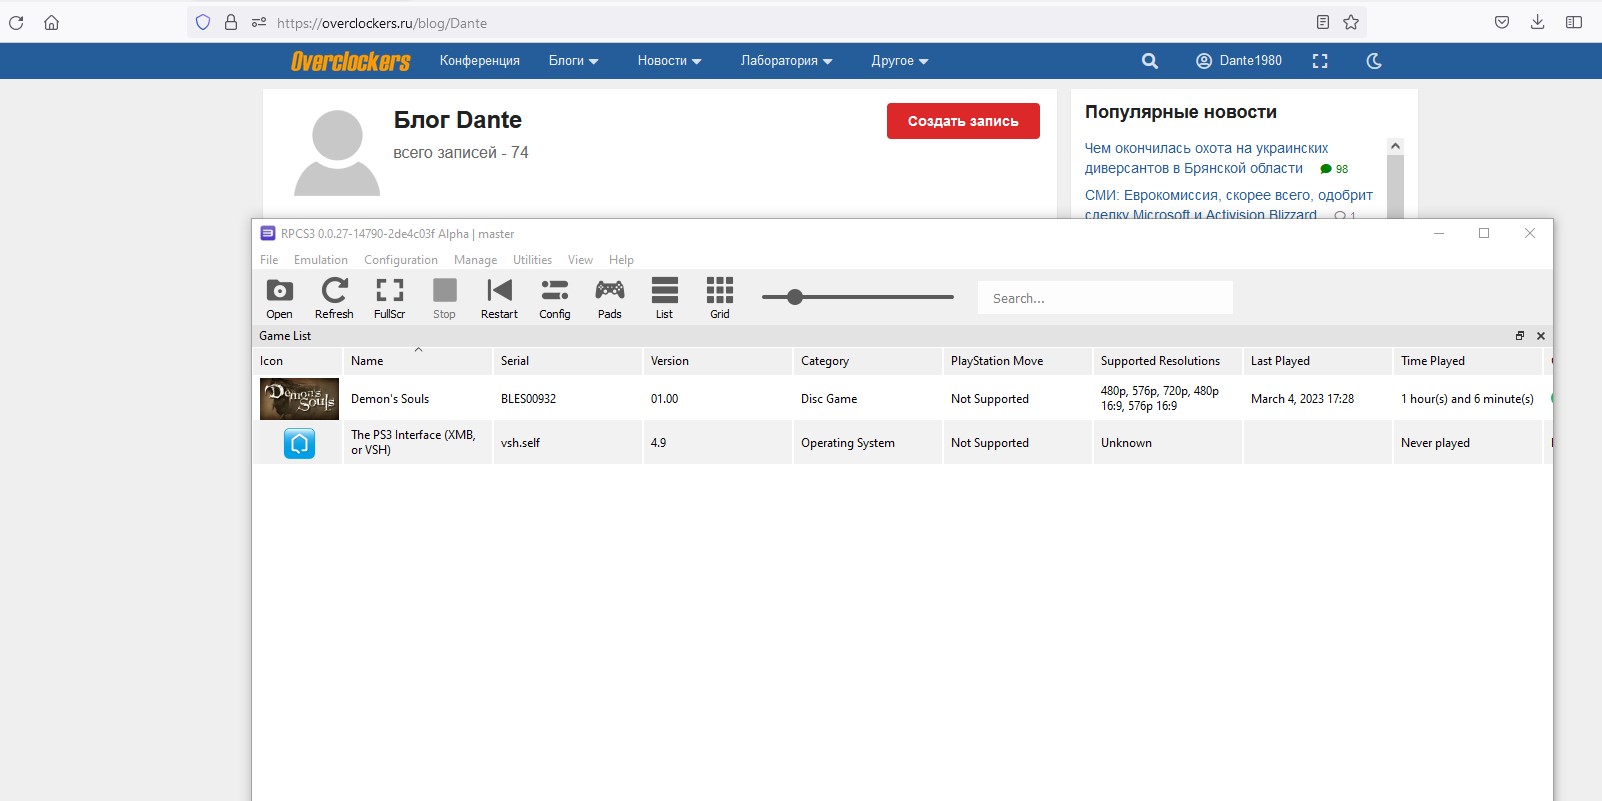Open the Dante1980 user profile

1239,61
